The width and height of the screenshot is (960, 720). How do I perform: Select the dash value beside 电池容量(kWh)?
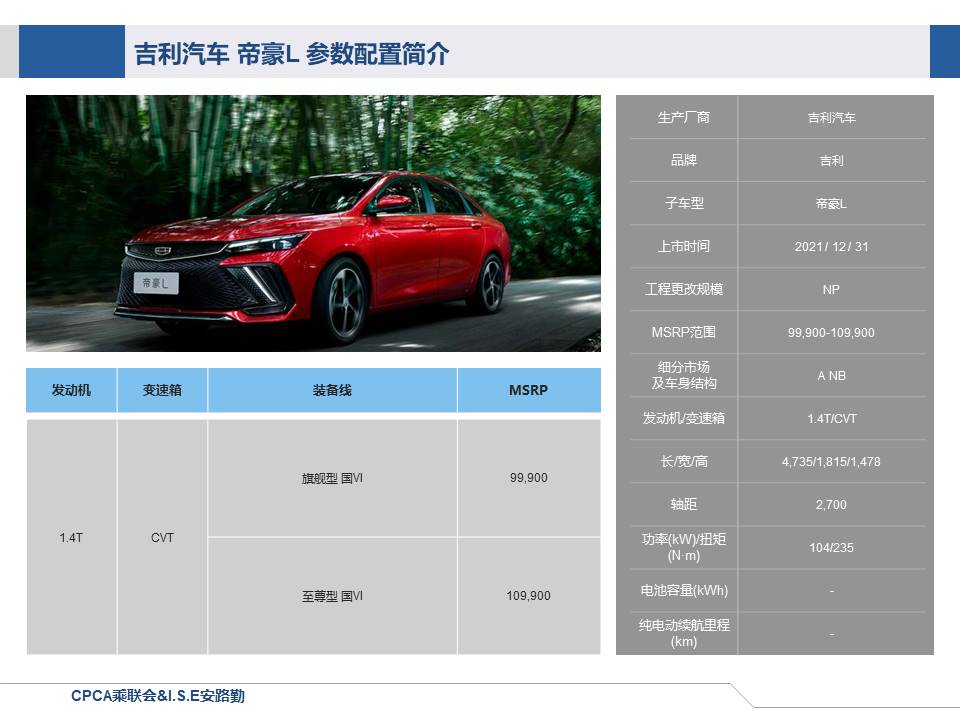pyautogui.click(x=831, y=591)
